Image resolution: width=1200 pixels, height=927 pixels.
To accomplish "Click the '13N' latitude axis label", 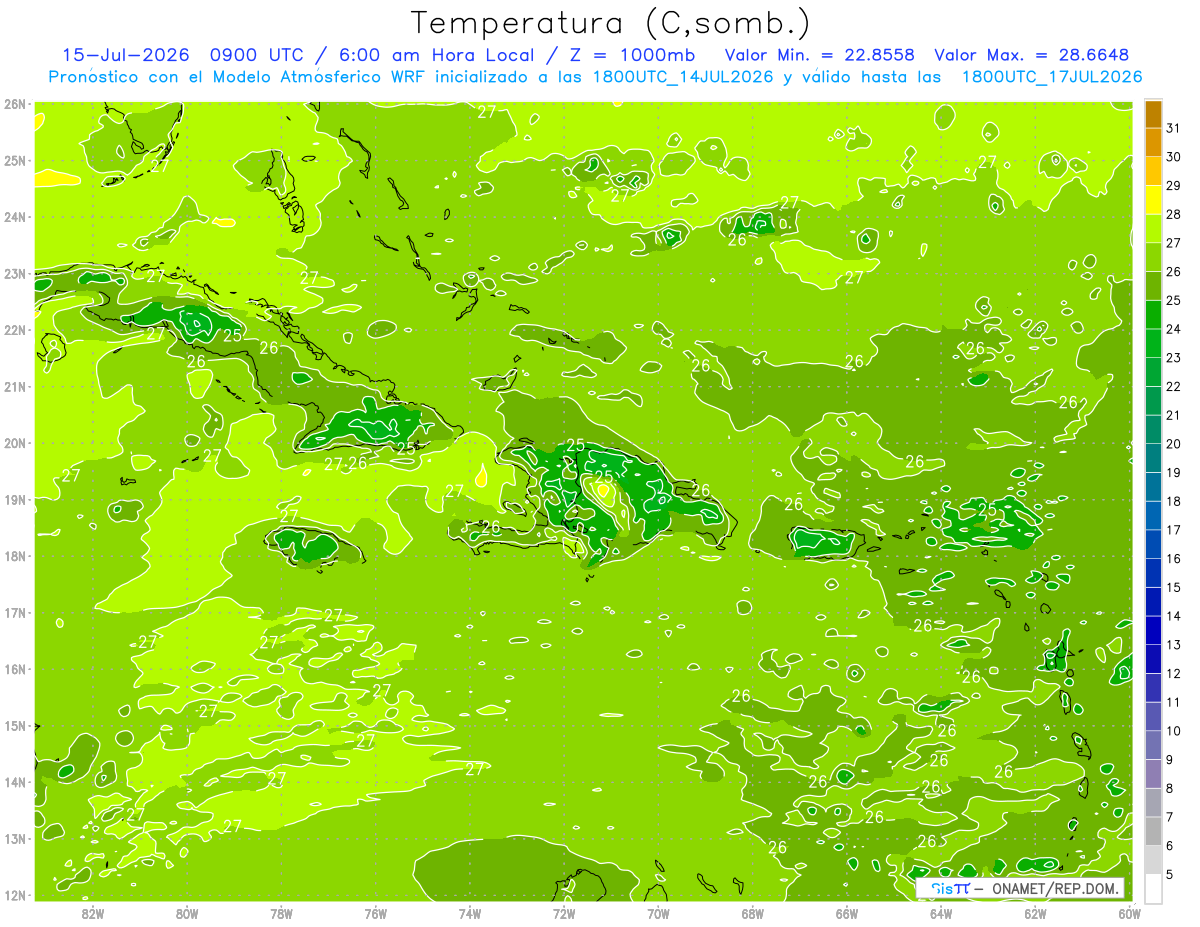I will (15, 838).
